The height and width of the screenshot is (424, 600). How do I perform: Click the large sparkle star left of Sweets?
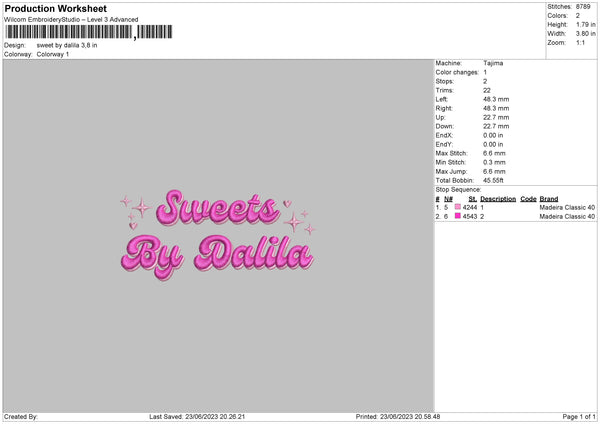coord(142,207)
